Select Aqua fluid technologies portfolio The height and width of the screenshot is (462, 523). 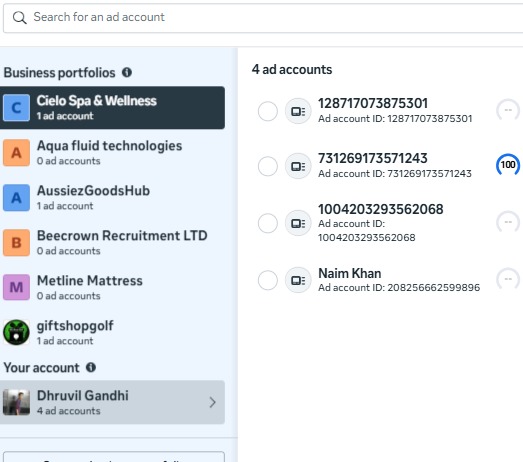pyautogui.click(x=112, y=152)
